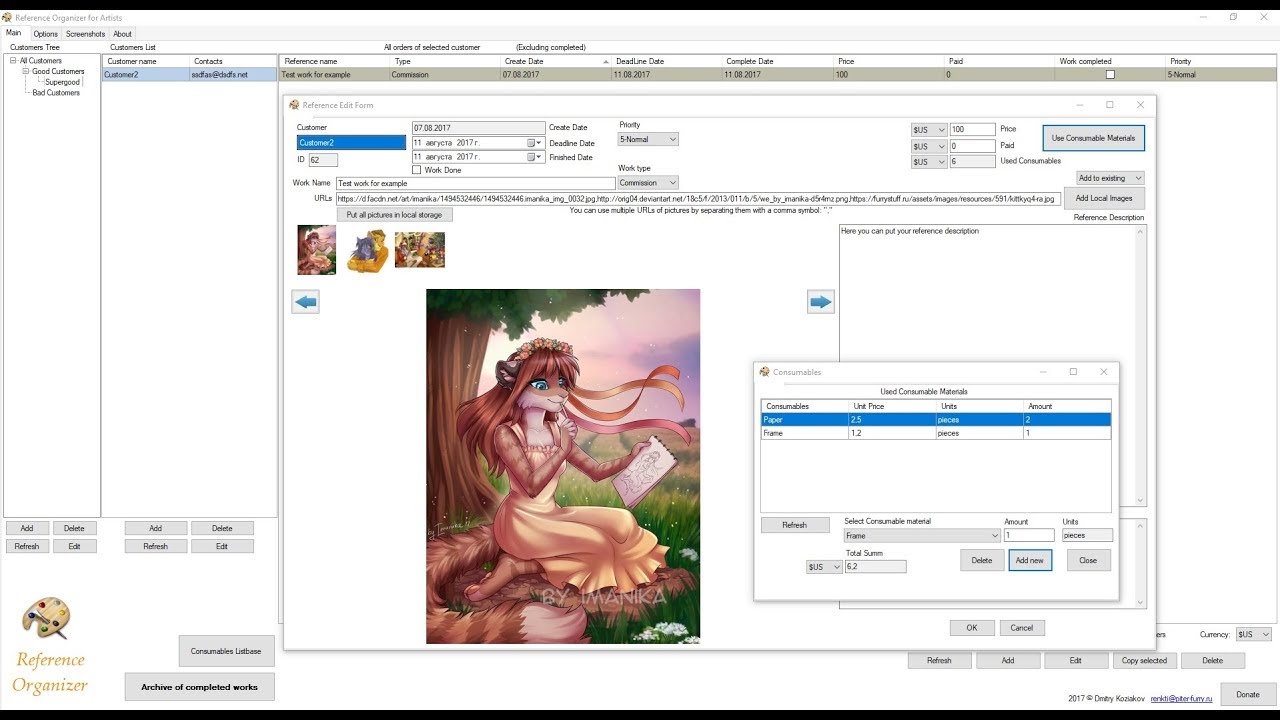The image size is (1280, 720).
Task: Click Add new in Consumables dialog
Action: click(1030, 560)
